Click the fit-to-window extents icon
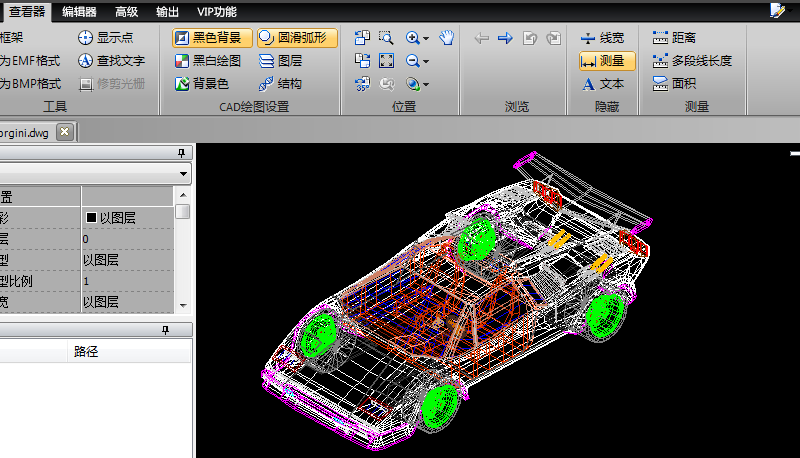 point(387,61)
